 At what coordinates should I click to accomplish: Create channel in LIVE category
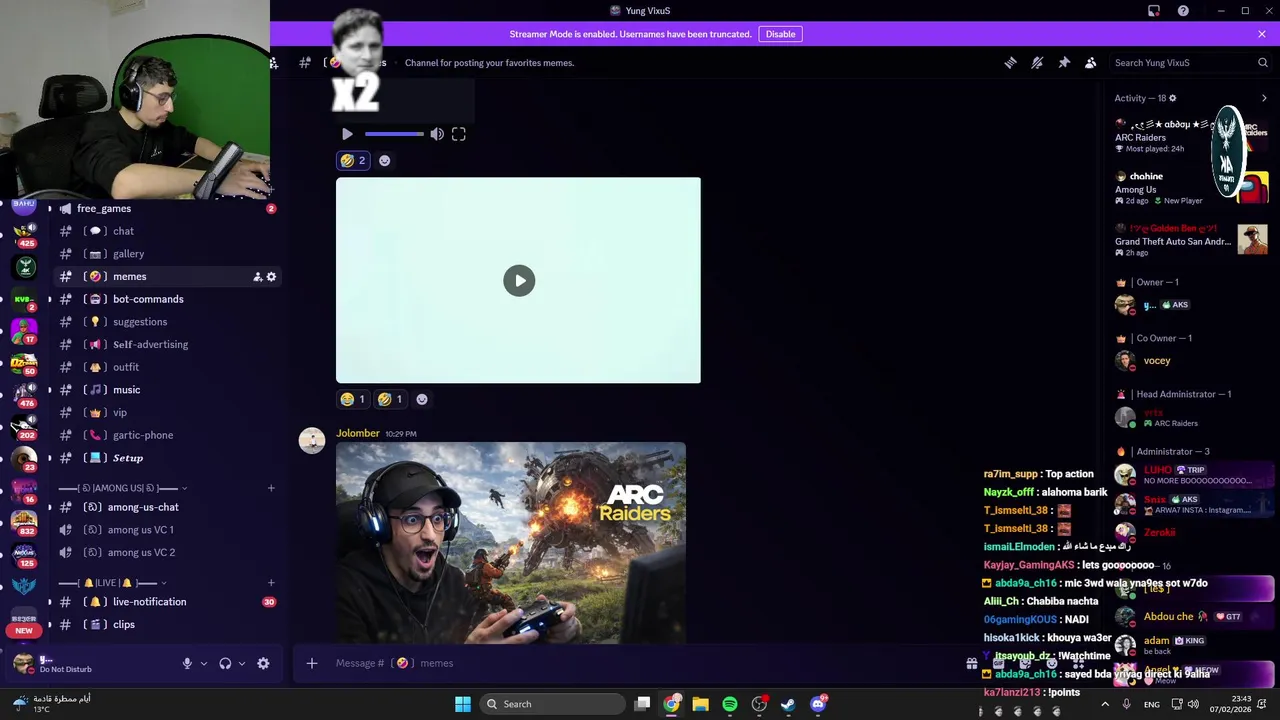click(x=271, y=583)
